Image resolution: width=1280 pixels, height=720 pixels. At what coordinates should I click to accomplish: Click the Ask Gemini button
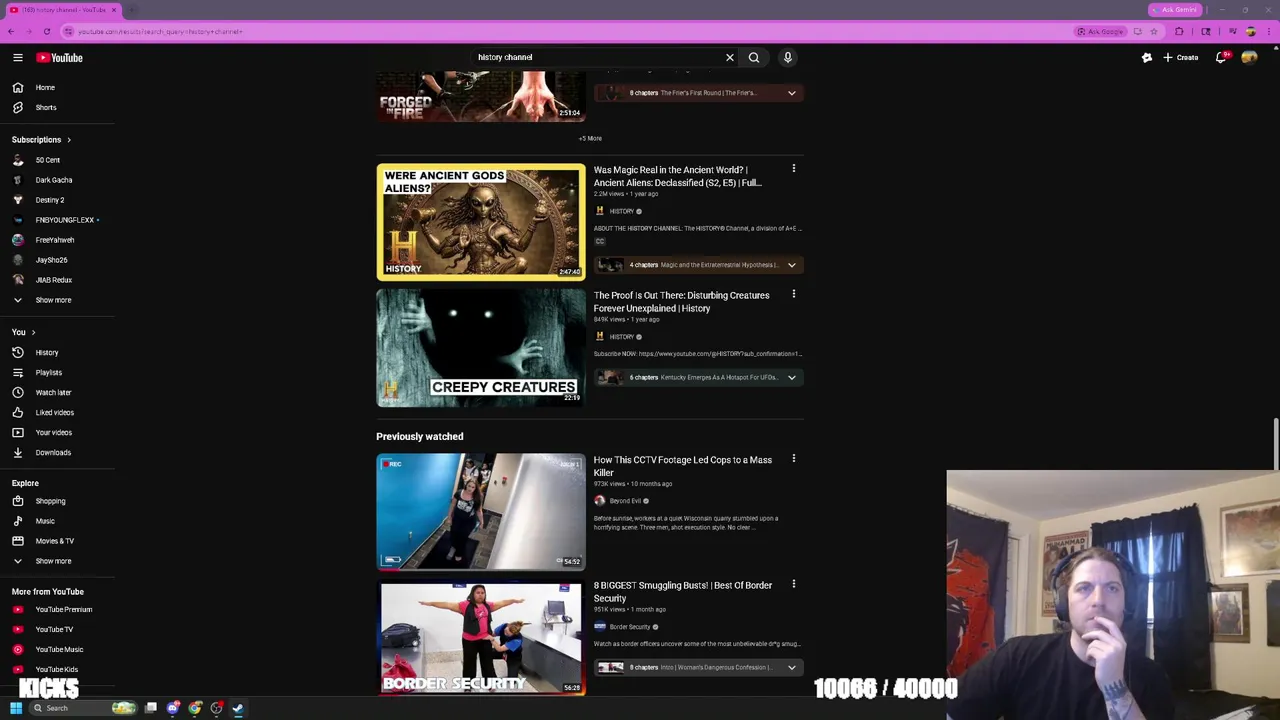pyautogui.click(x=1174, y=10)
